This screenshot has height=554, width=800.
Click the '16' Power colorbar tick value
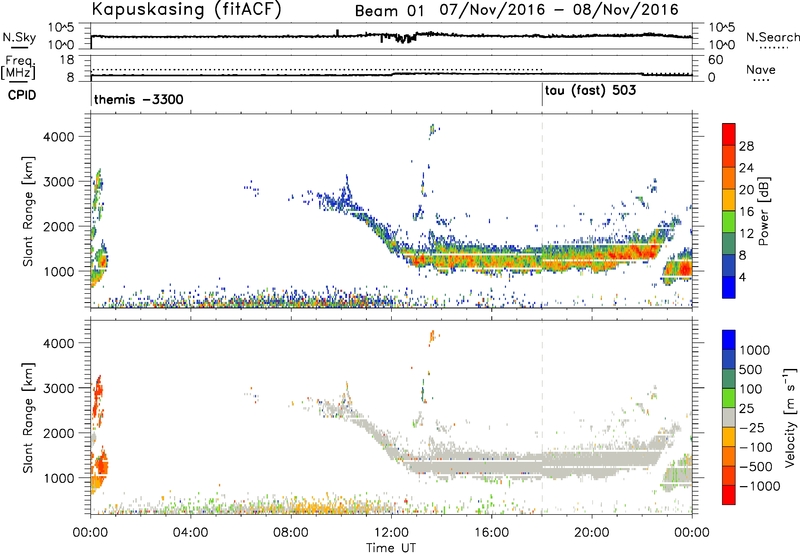(x=746, y=212)
